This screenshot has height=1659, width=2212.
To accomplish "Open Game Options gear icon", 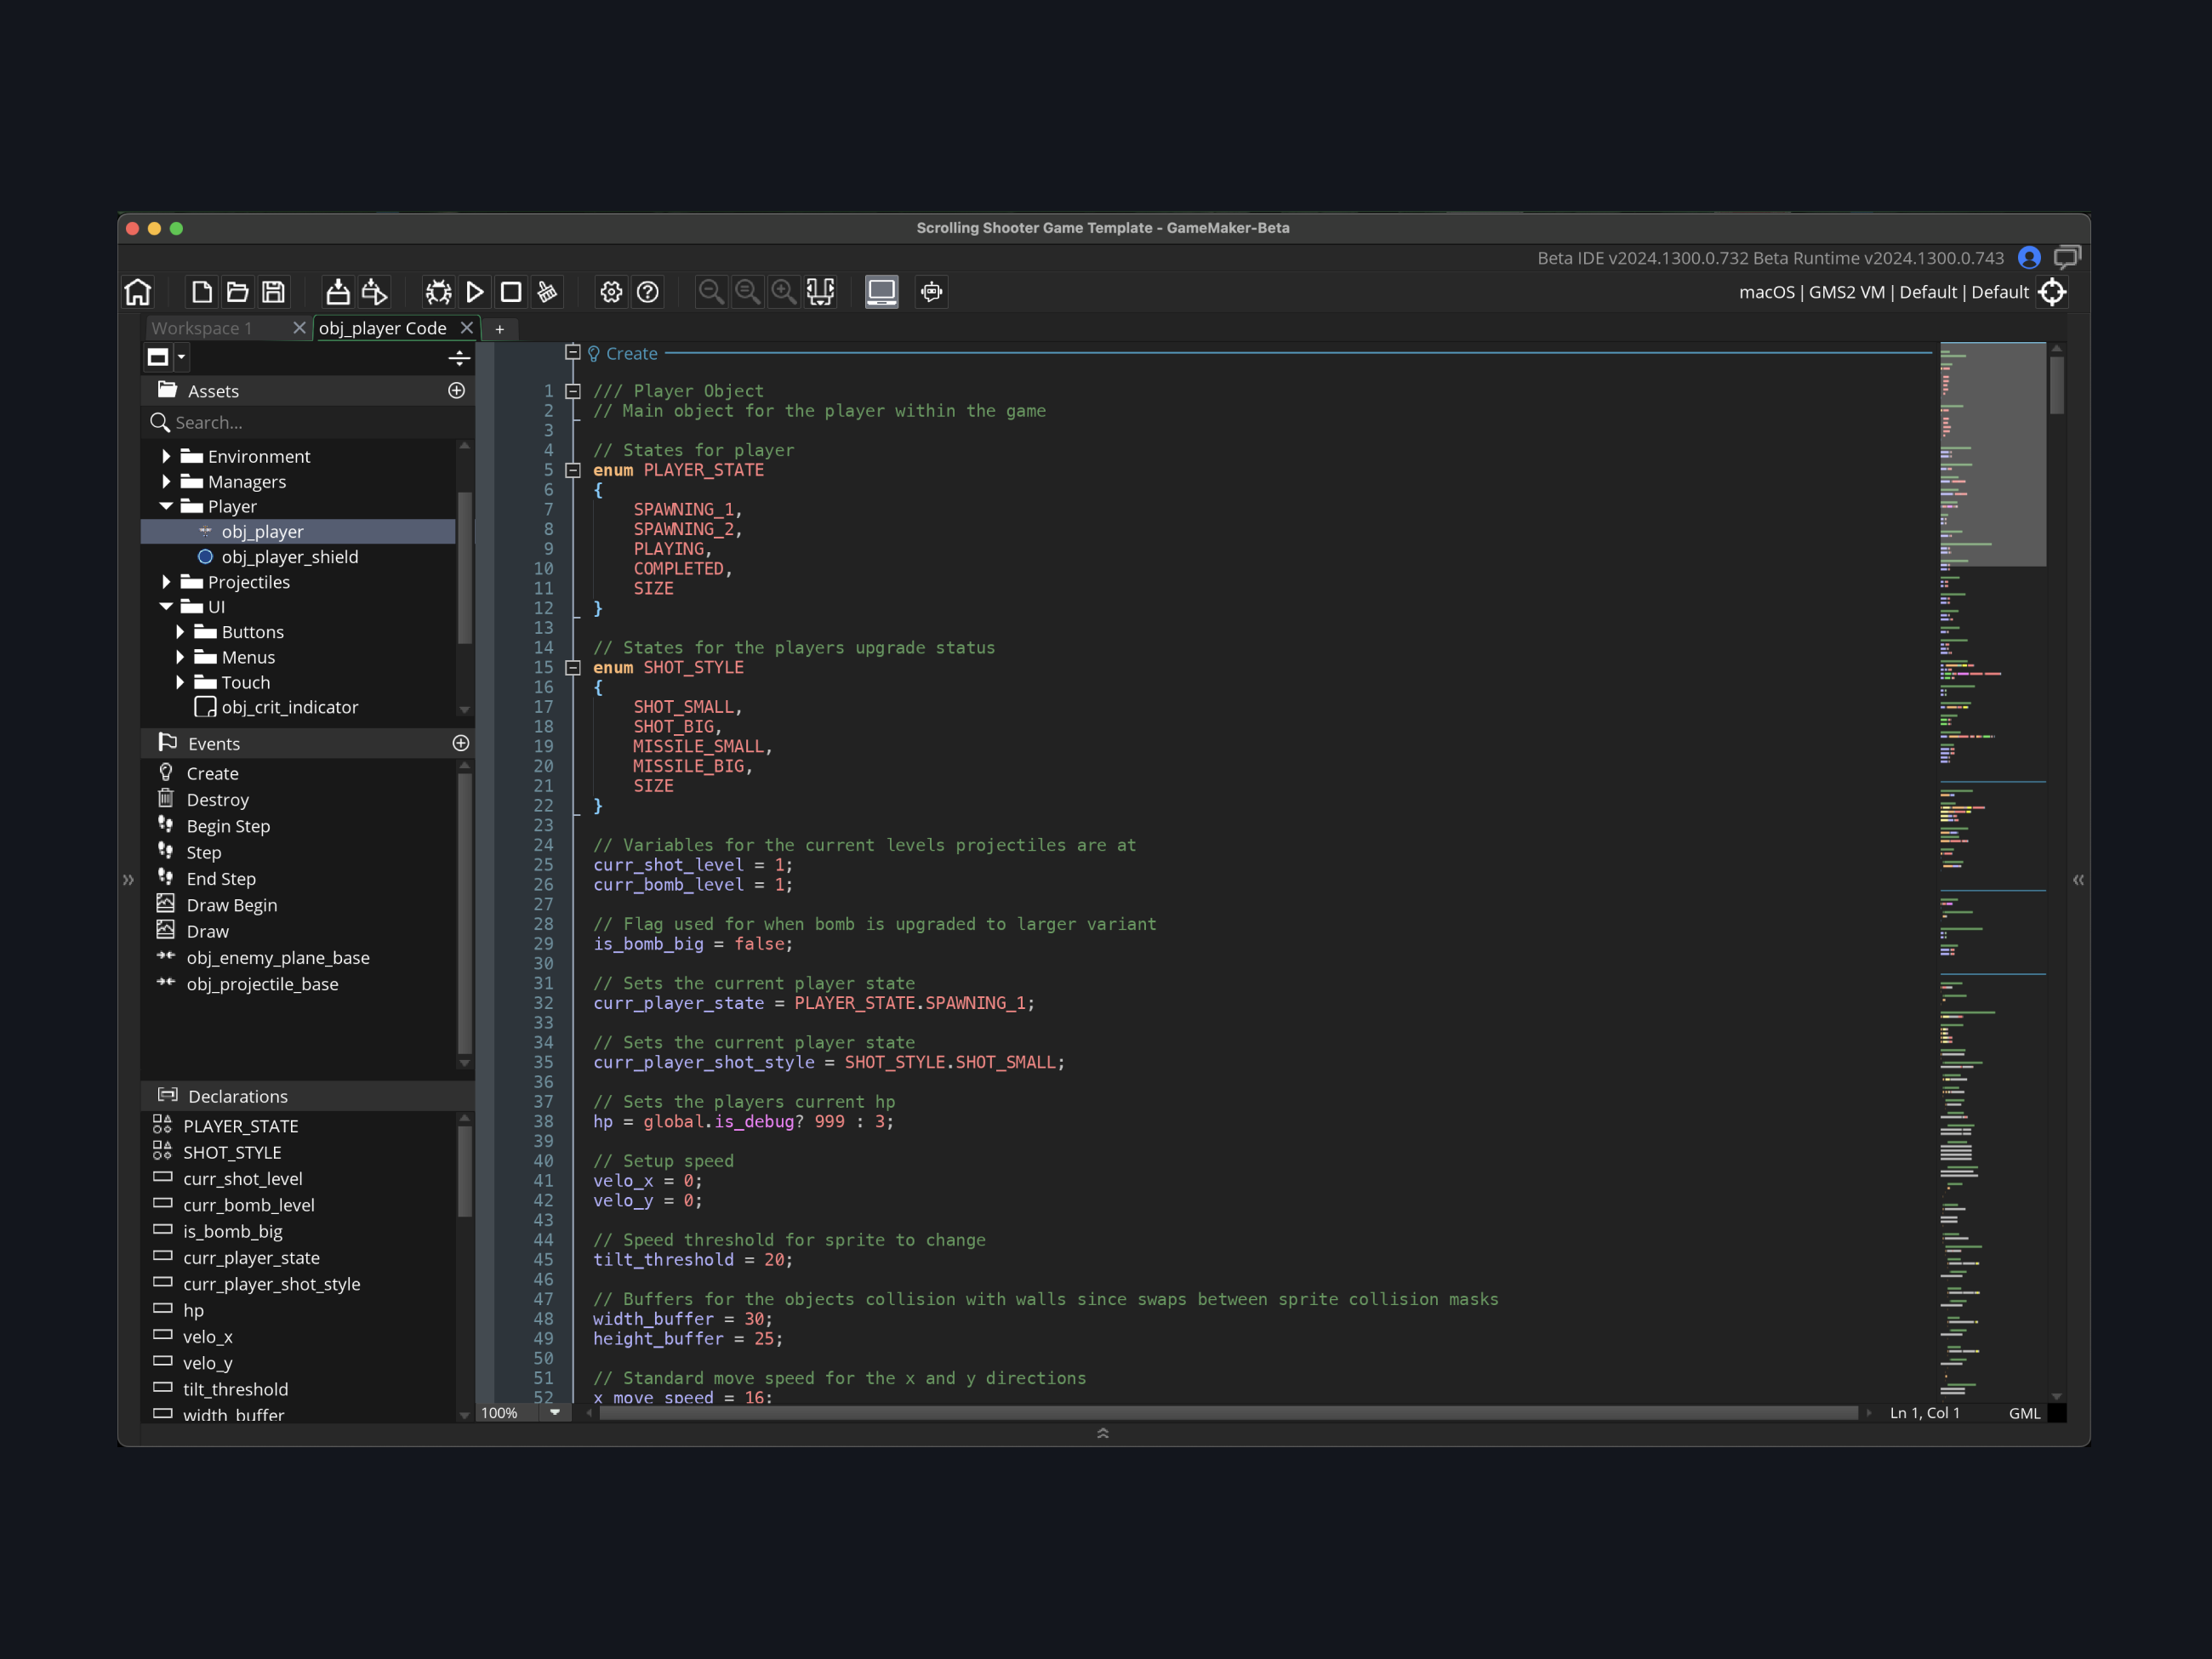I will point(611,292).
